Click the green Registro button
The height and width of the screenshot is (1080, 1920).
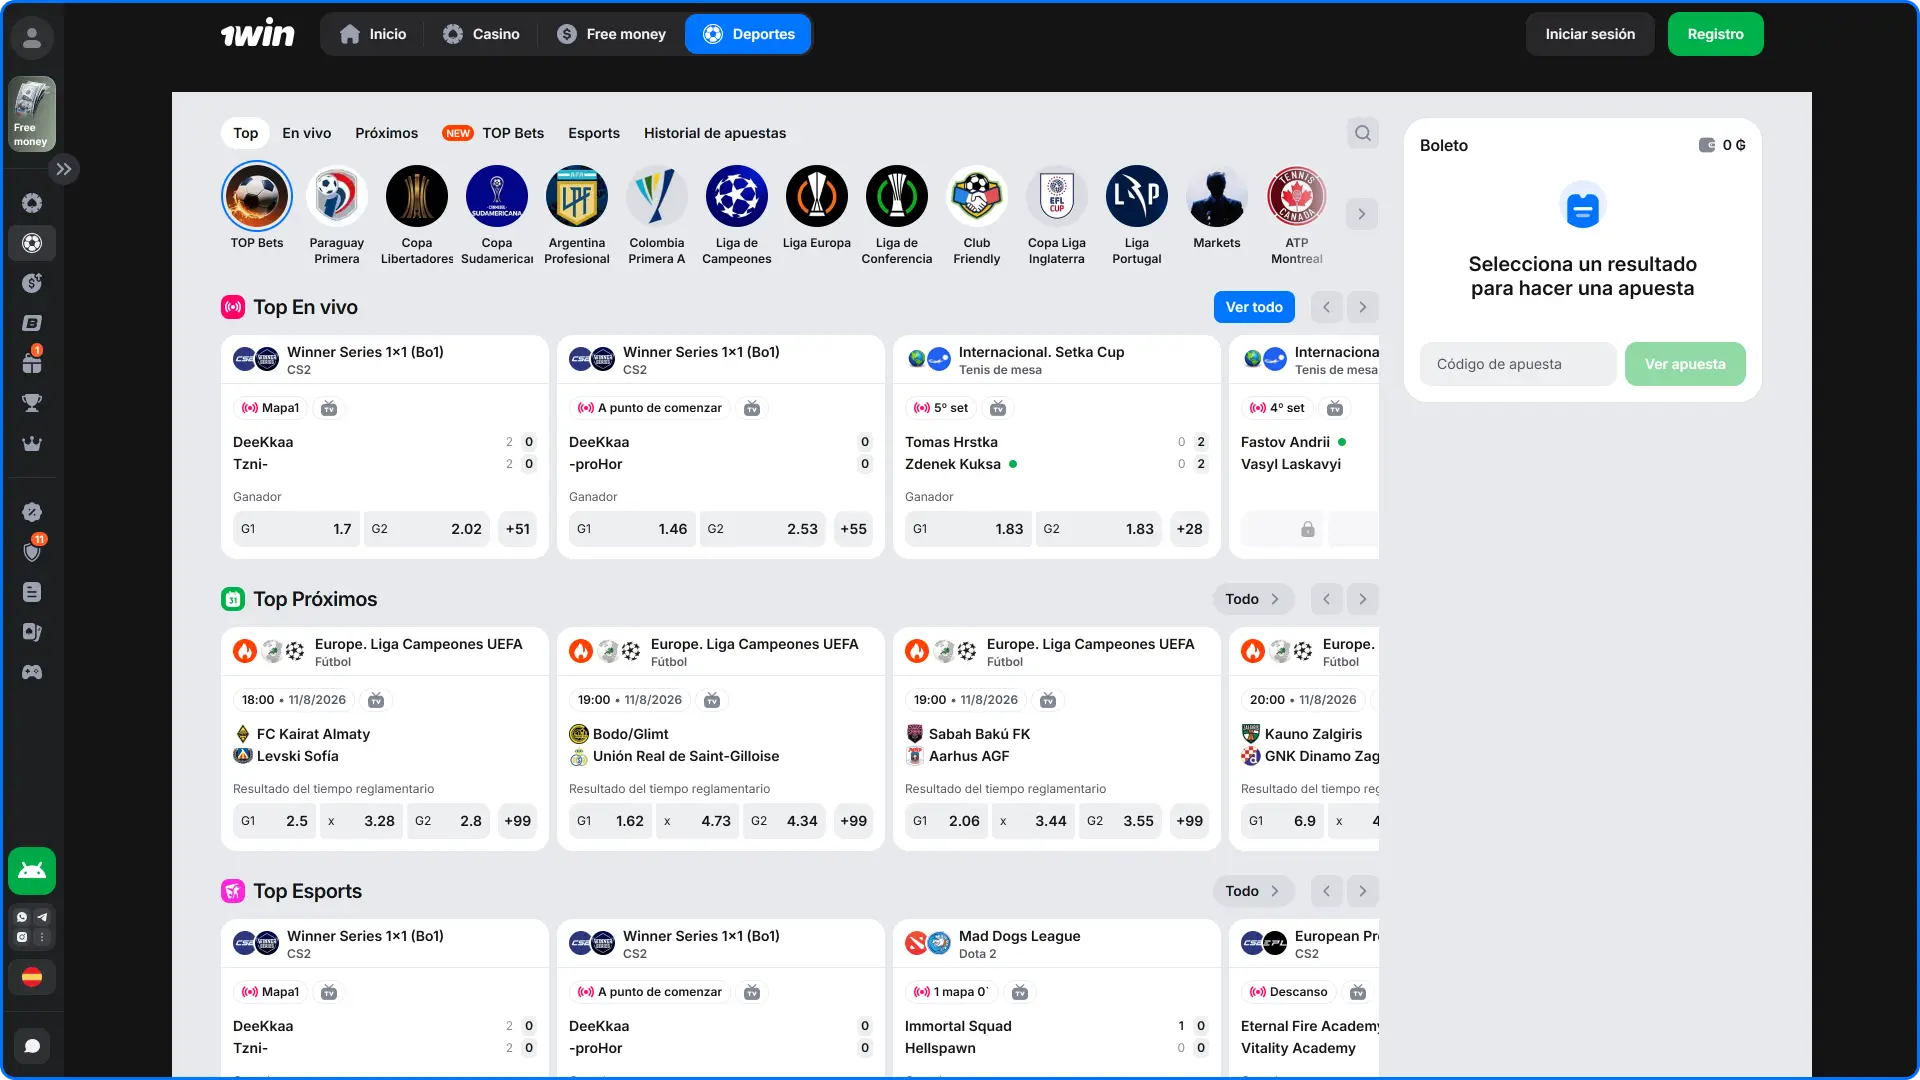click(1716, 34)
